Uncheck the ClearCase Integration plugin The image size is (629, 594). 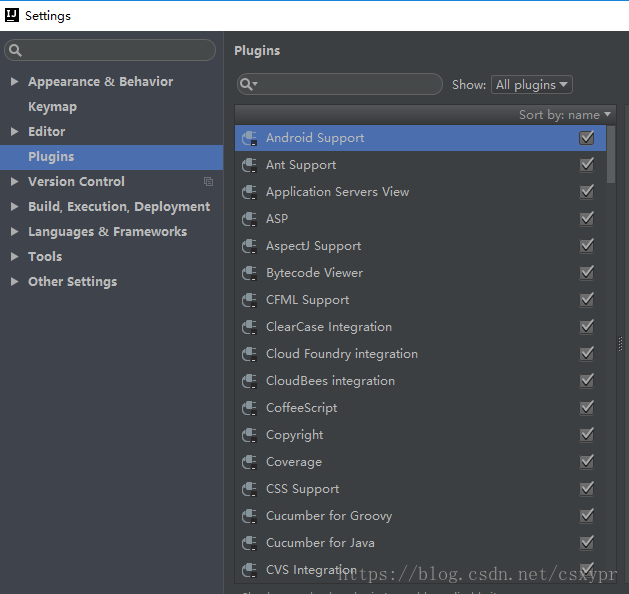(586, 327)
